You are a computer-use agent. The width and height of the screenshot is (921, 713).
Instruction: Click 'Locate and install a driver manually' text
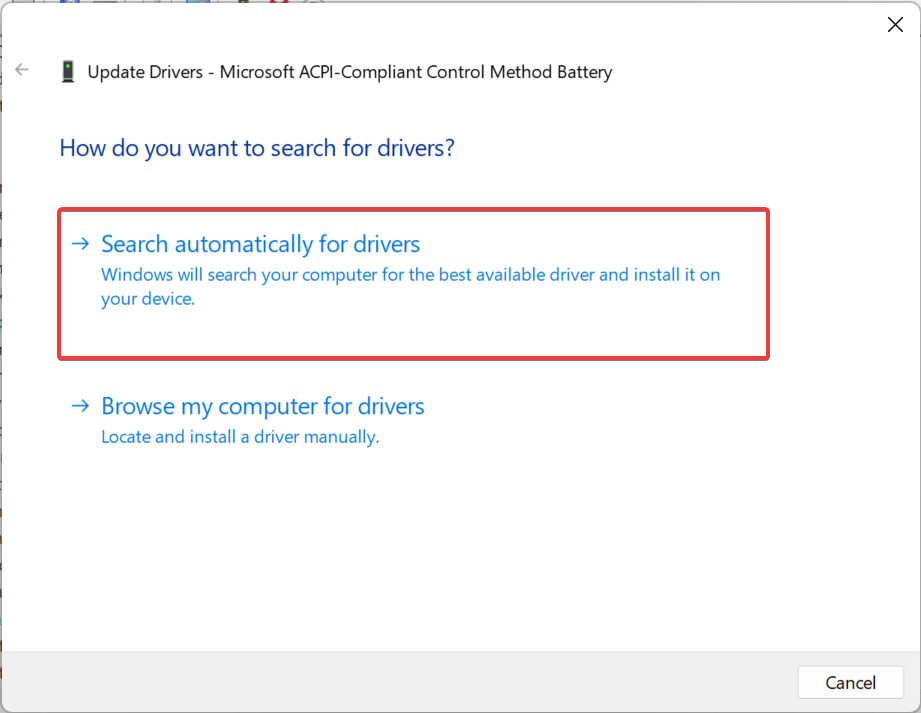point(240,437)
